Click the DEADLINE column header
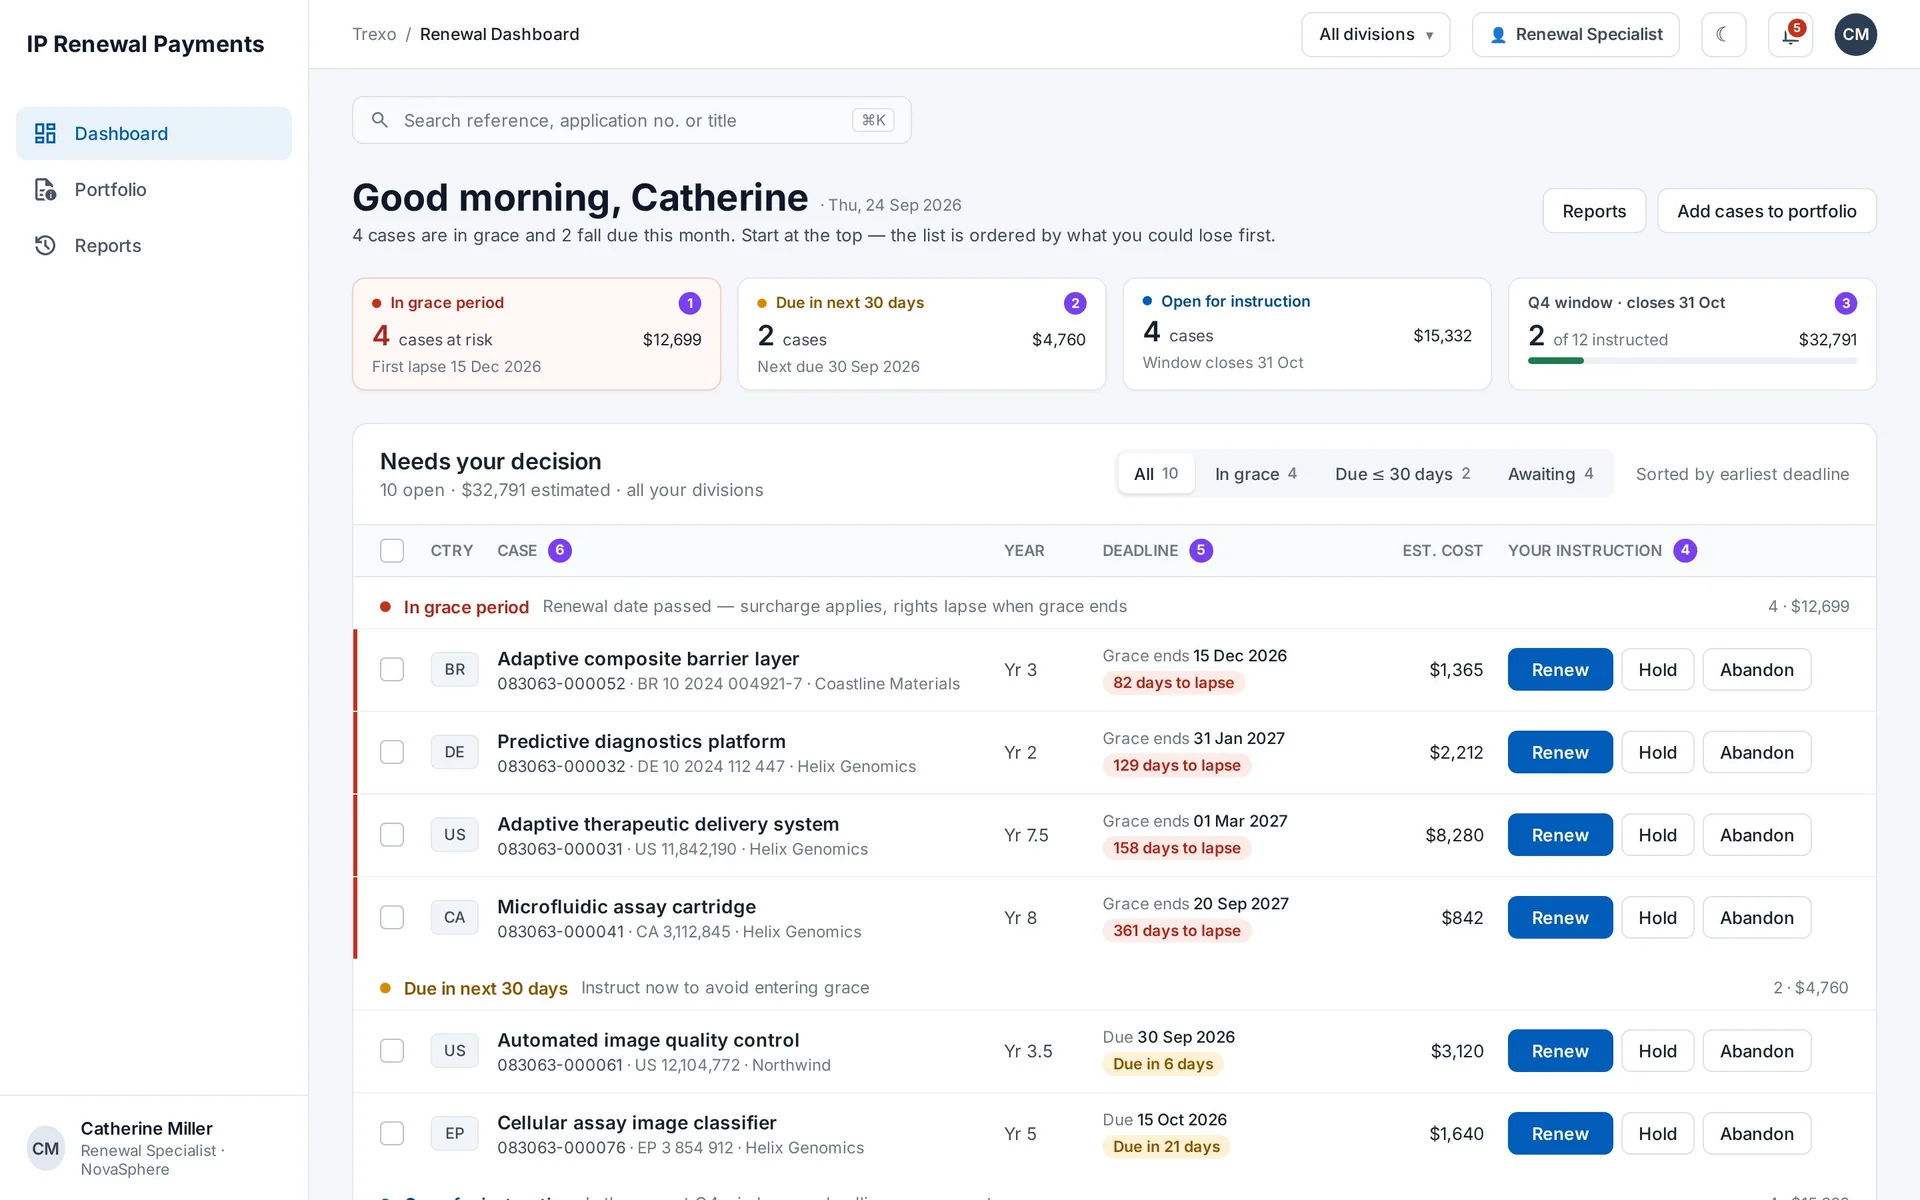Image resolution: width=1920 pixels, height=1200 pixels. [1140, 550]
